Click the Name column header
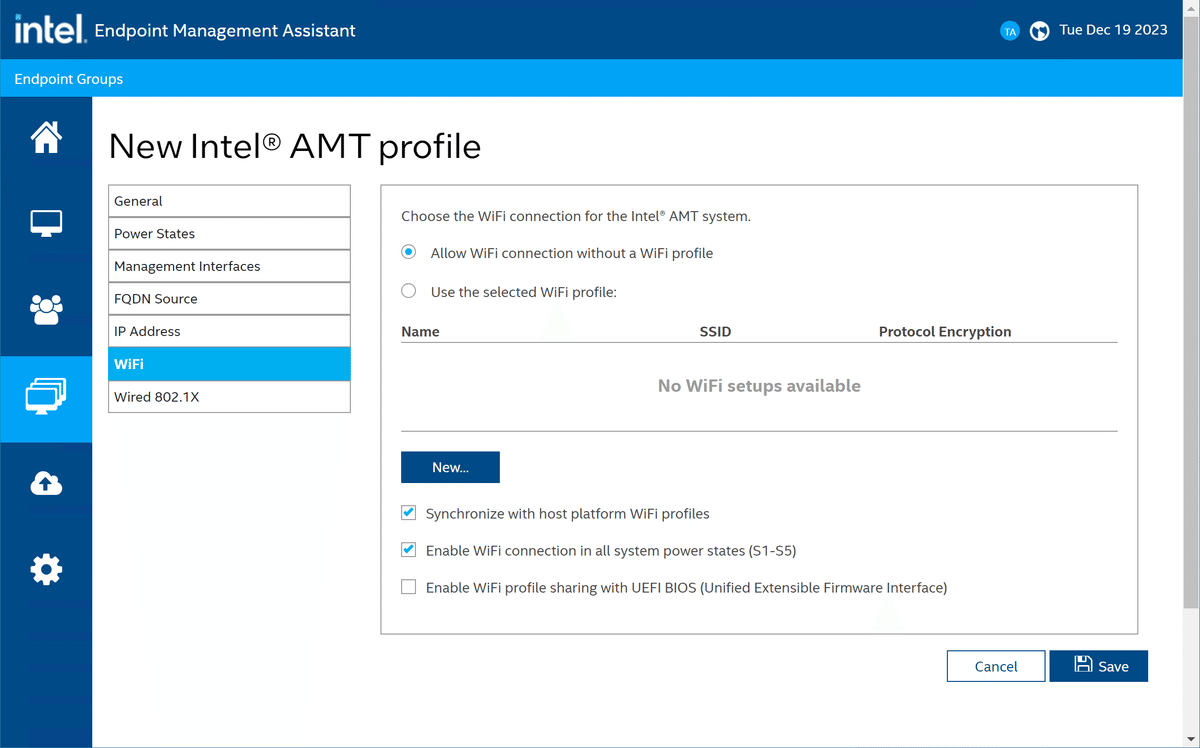 420,331
